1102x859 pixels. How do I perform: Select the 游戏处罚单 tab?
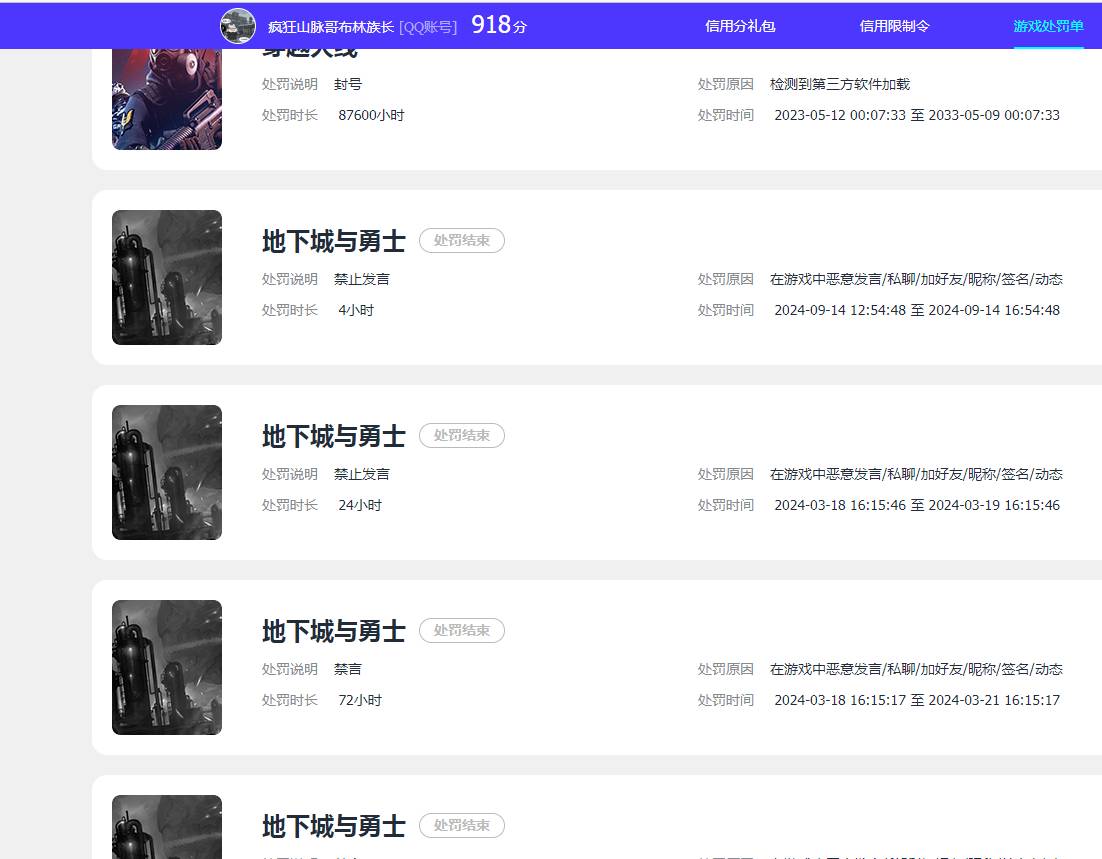(1047, 26)
